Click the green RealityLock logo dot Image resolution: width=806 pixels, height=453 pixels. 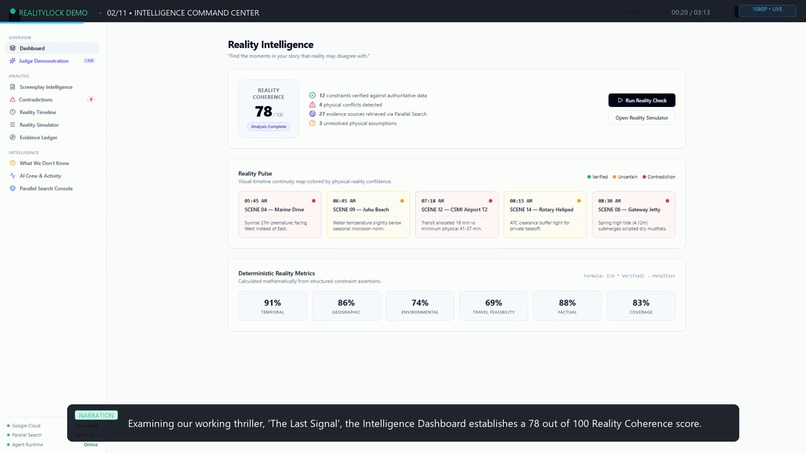coord(13,11)
